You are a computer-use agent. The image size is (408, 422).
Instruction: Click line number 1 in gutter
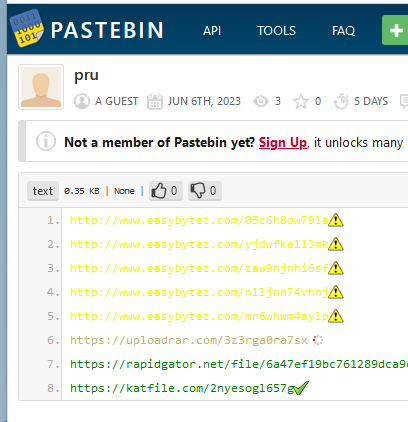[53, 220]
